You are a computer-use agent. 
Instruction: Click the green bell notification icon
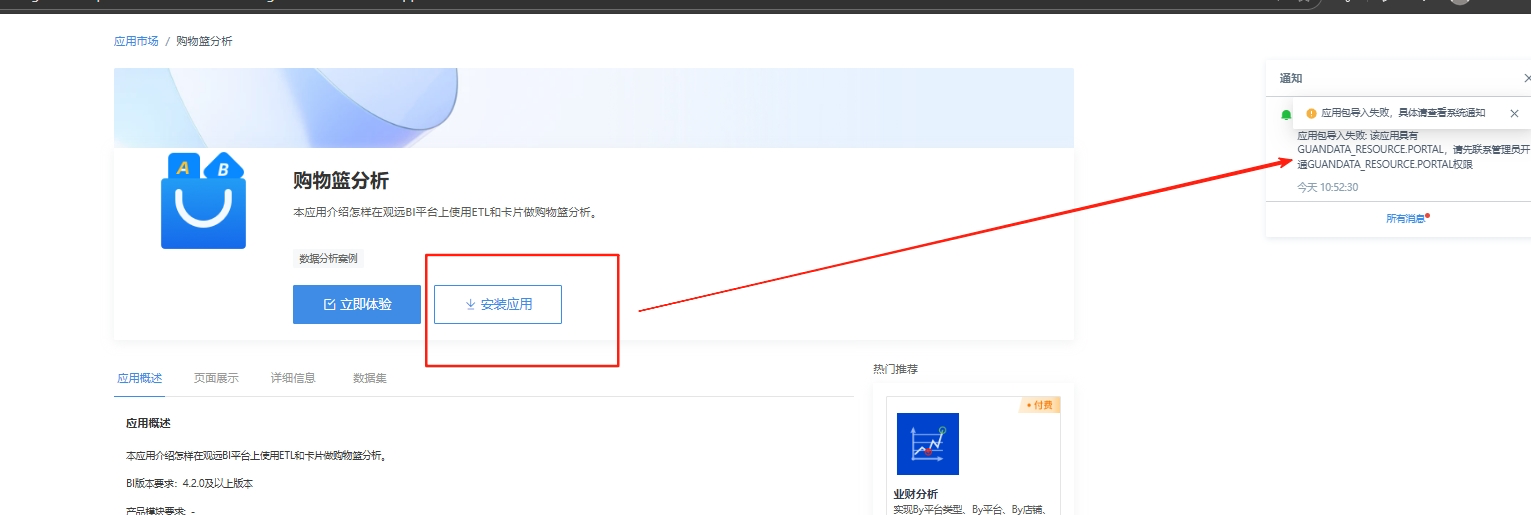pyautogui.click(x=1286, y=115)
